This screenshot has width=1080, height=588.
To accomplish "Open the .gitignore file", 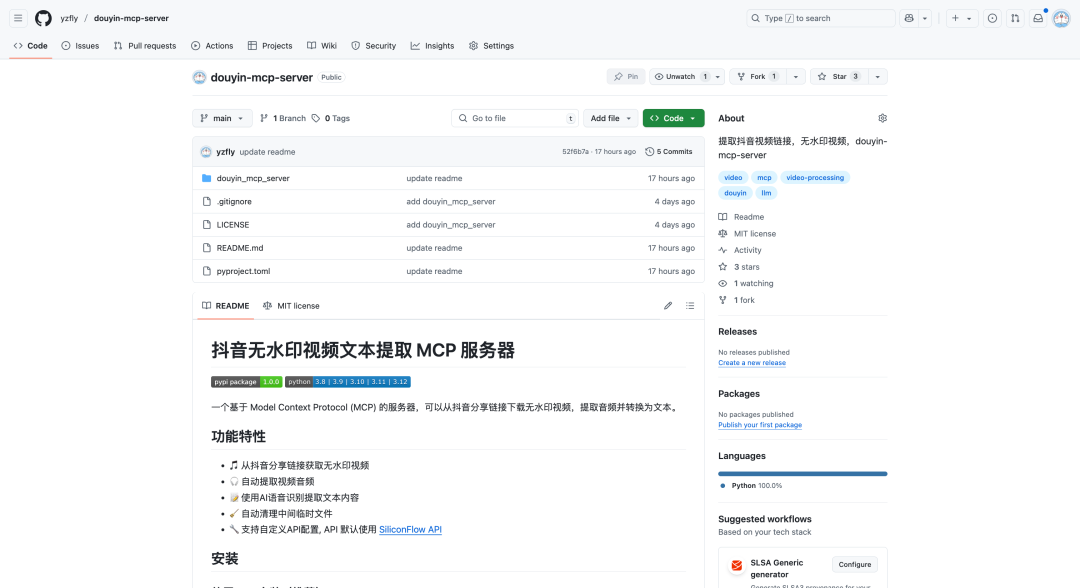I will tap(234, 202).
